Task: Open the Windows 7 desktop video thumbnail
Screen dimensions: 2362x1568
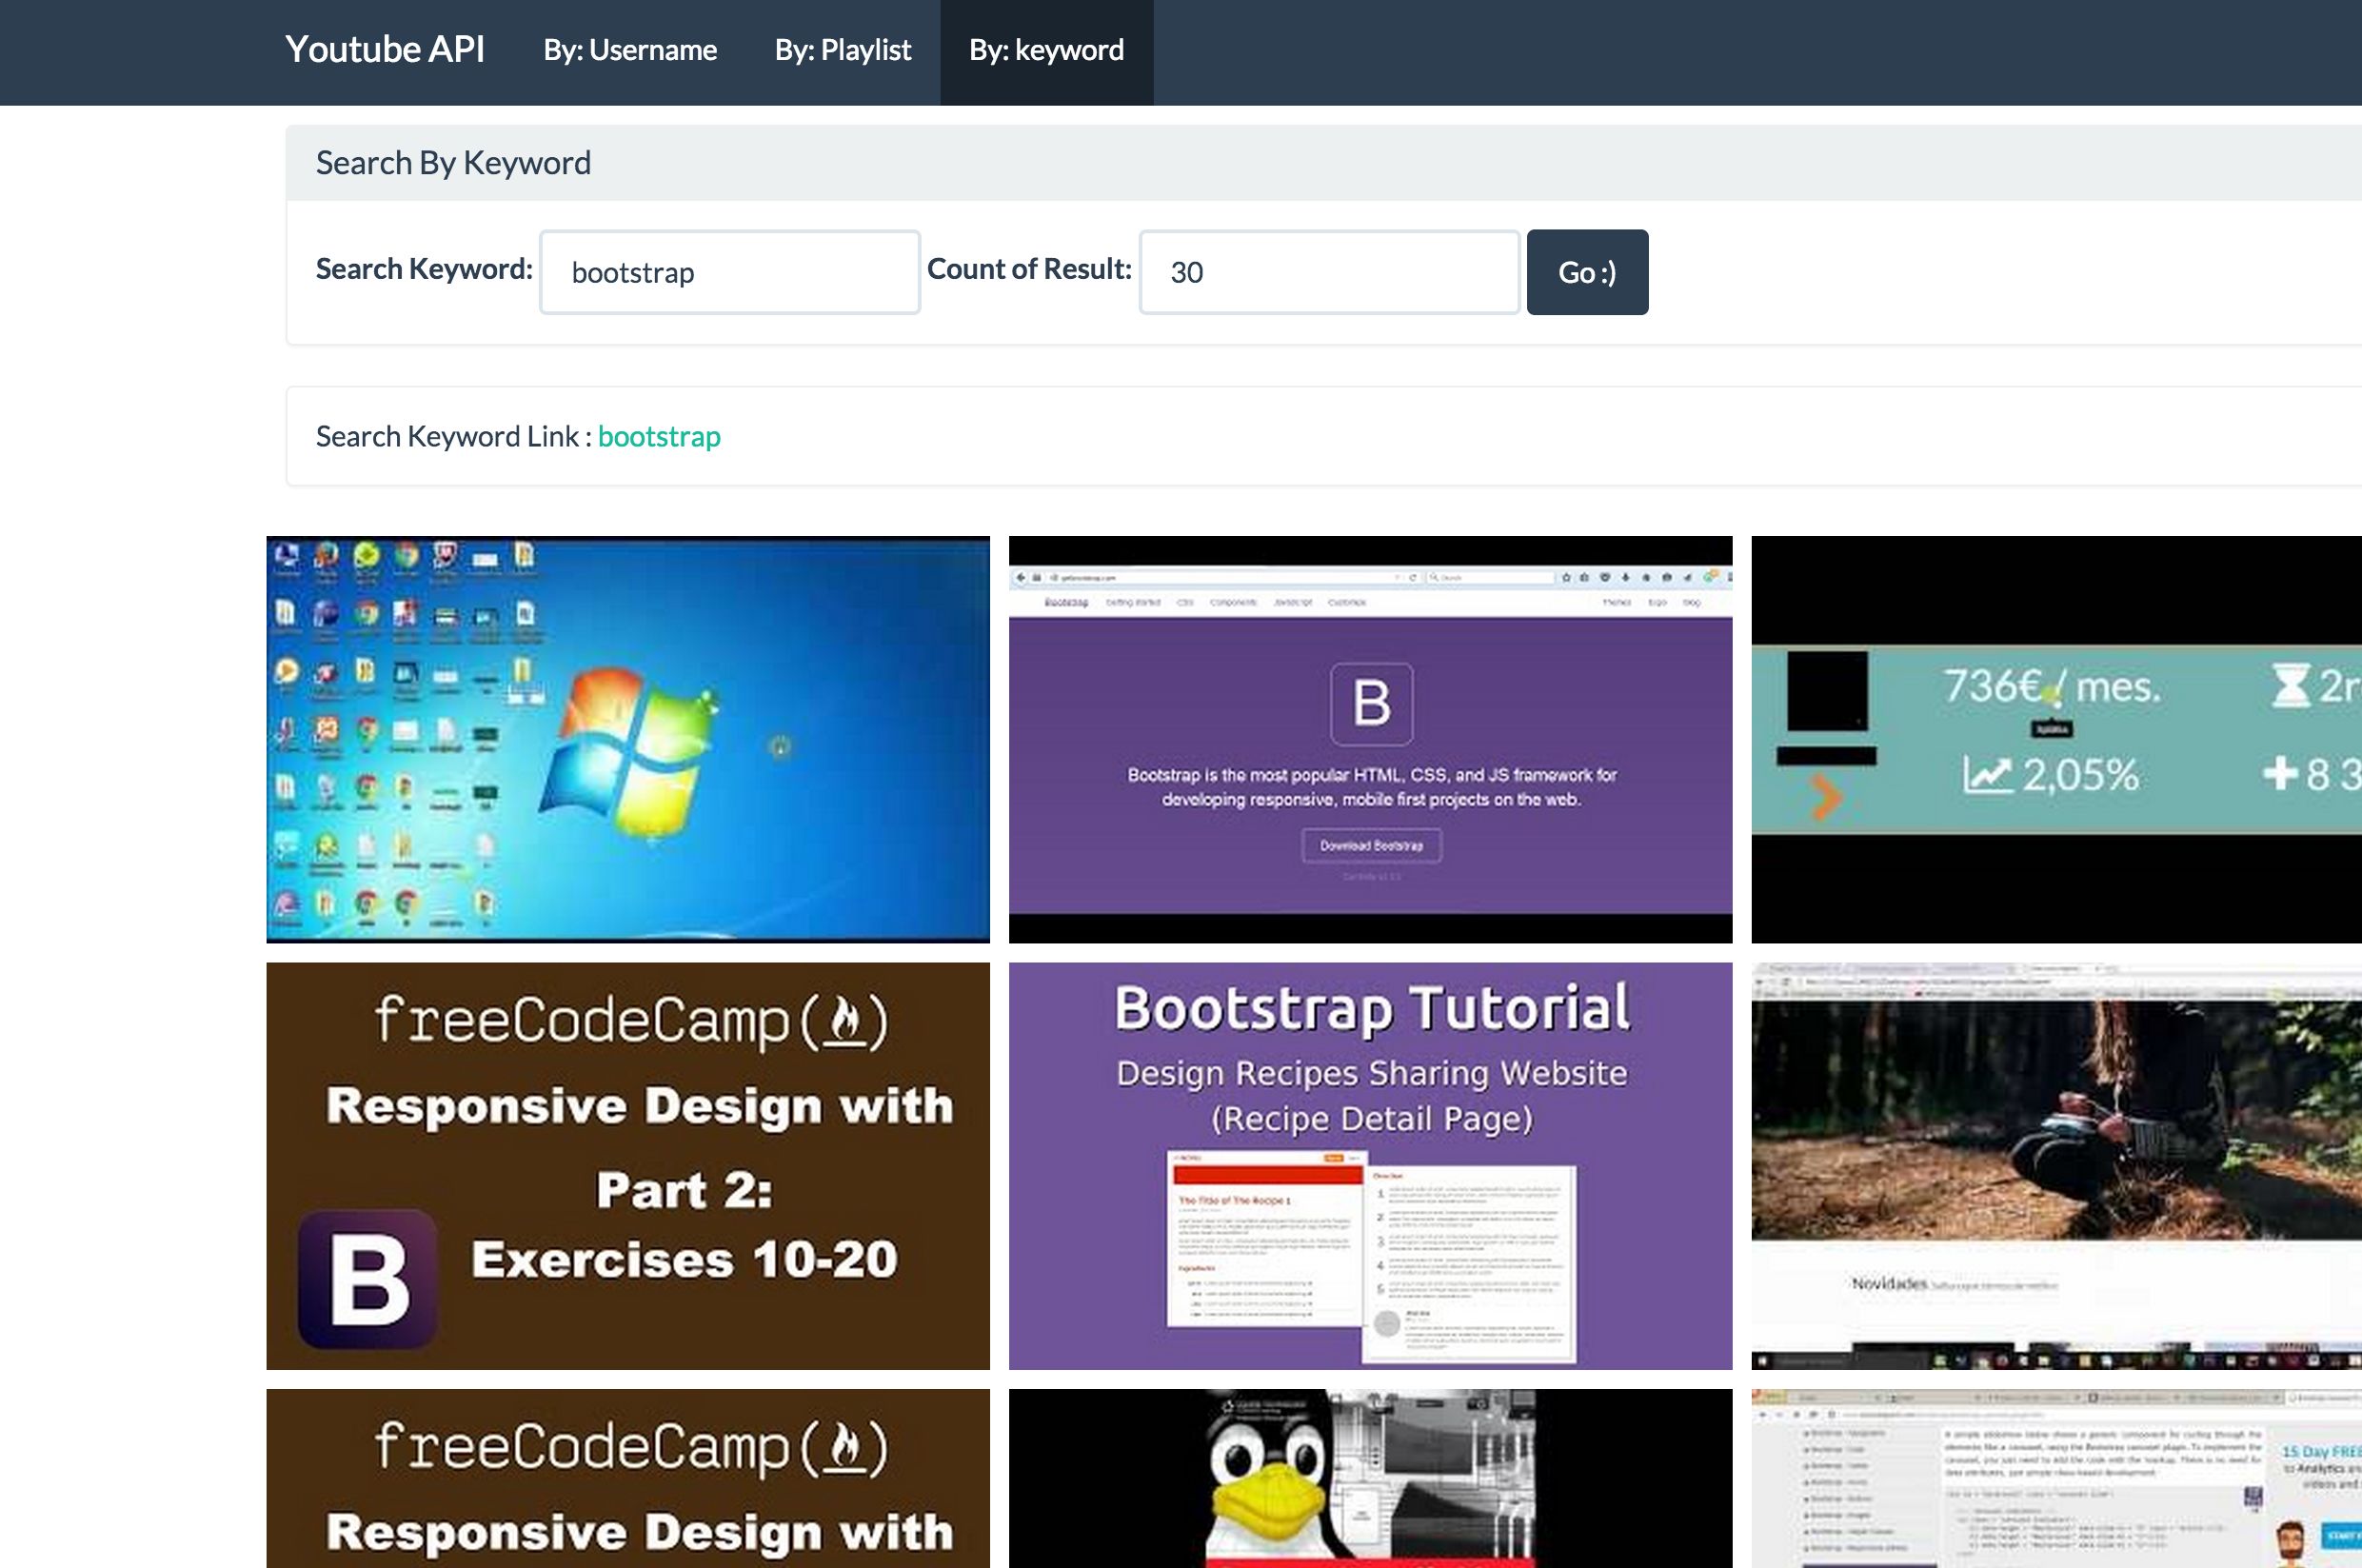Action: 628,740
